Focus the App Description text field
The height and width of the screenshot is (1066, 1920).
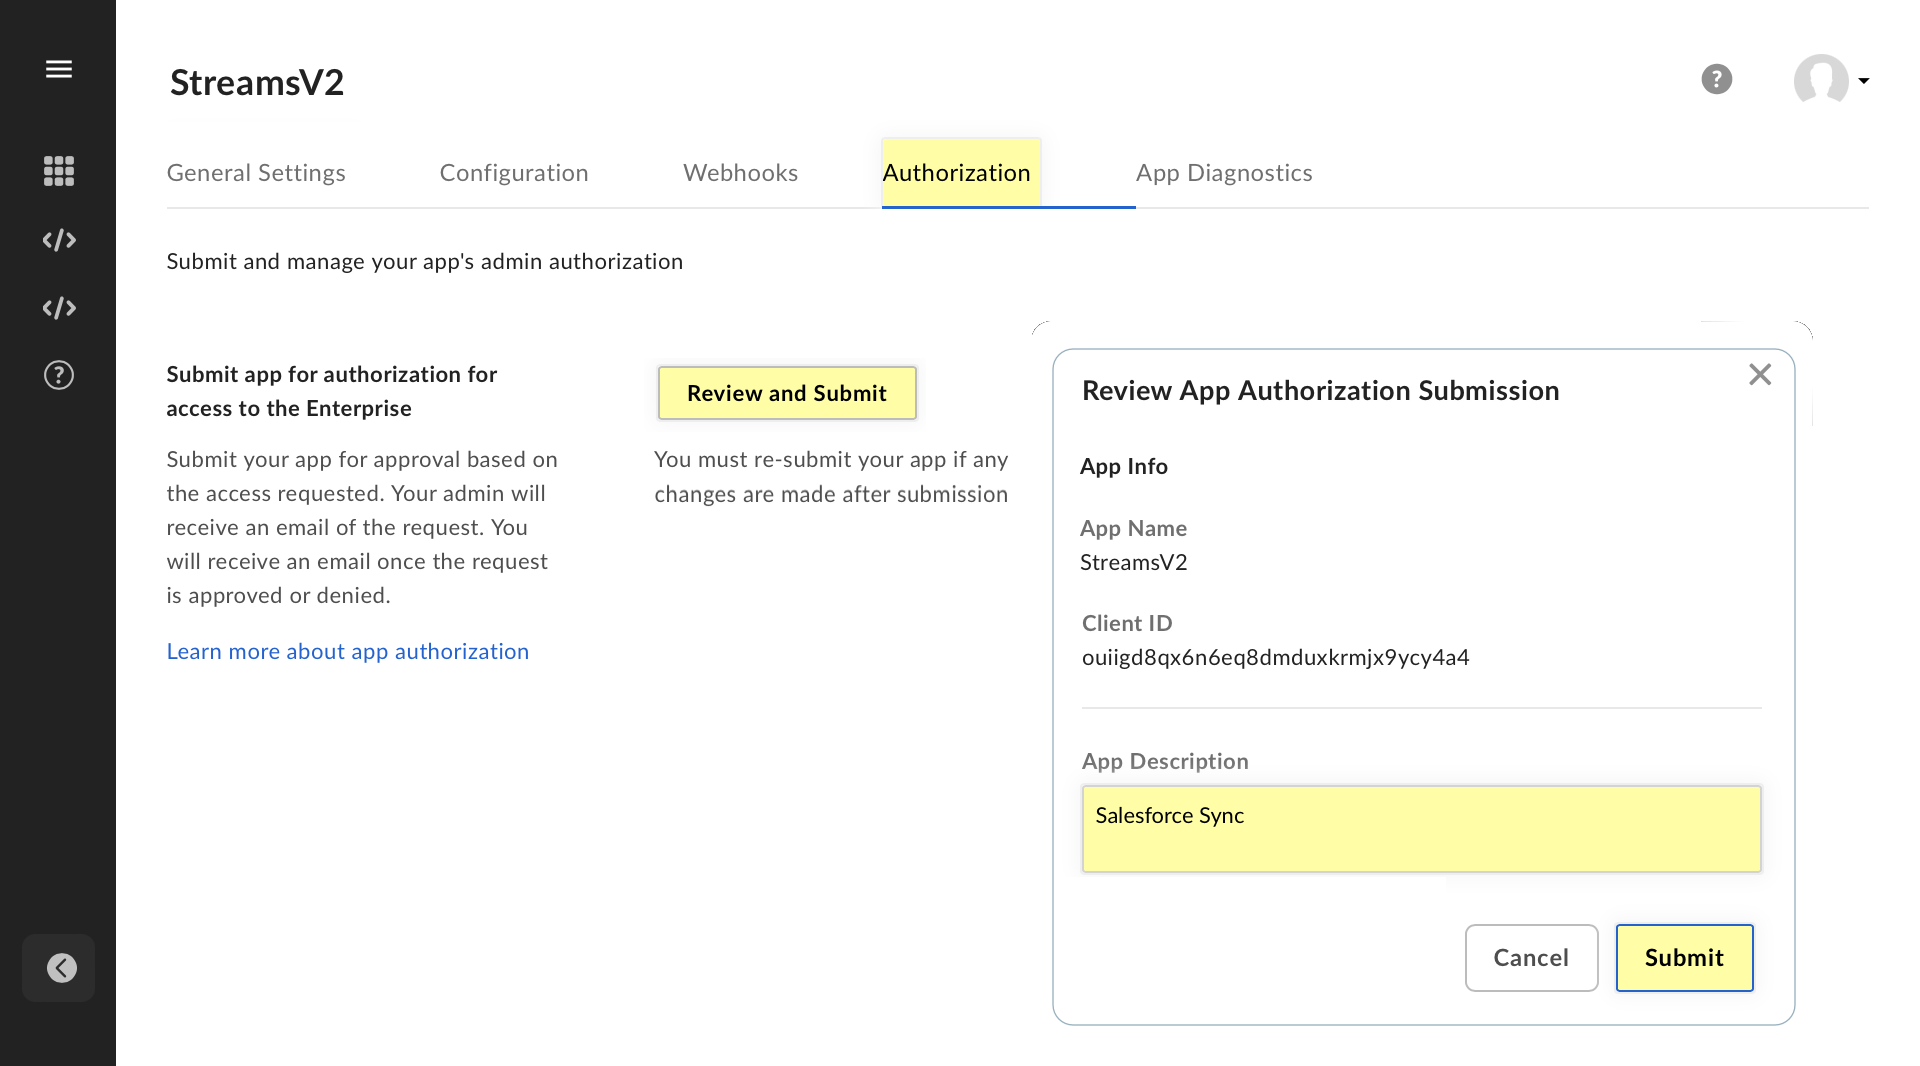[x=1422, y=829]
